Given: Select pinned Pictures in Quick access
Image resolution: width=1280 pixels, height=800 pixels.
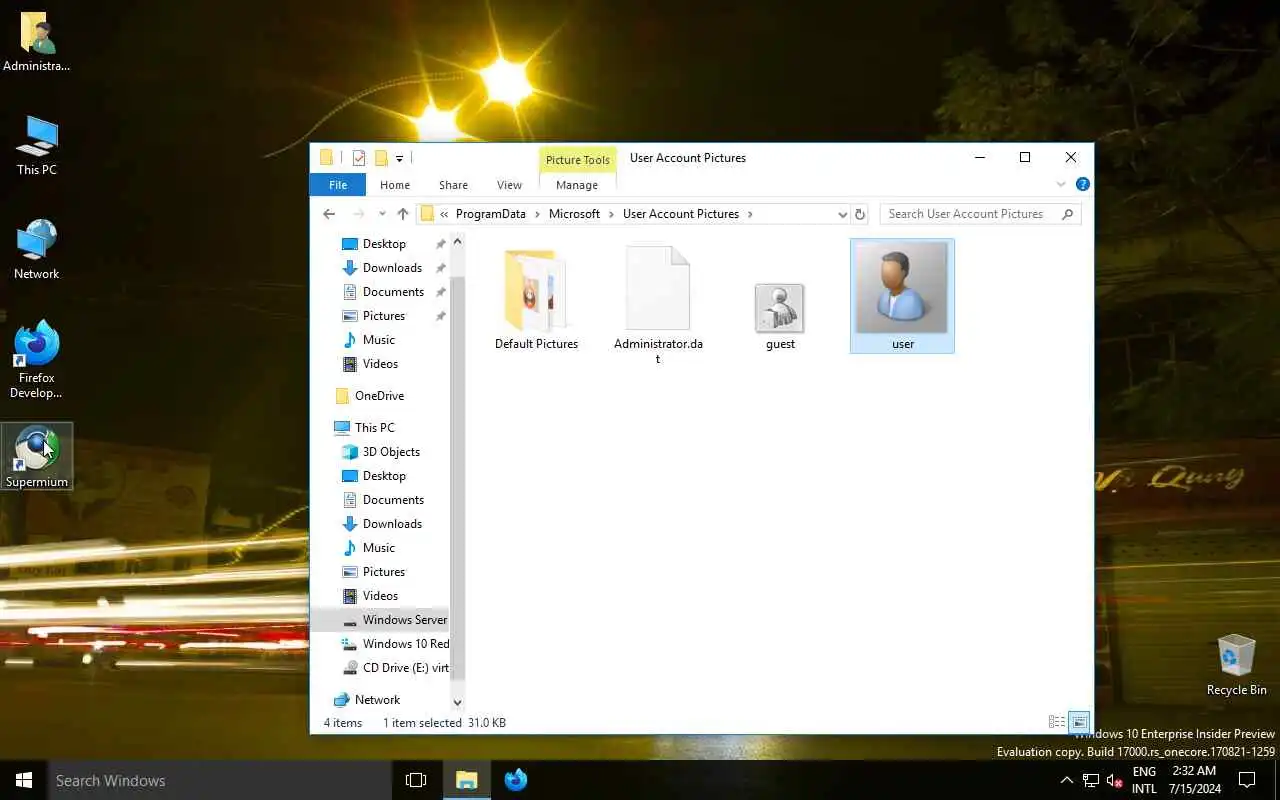Looking at the screenshot, I should point(384,316).
